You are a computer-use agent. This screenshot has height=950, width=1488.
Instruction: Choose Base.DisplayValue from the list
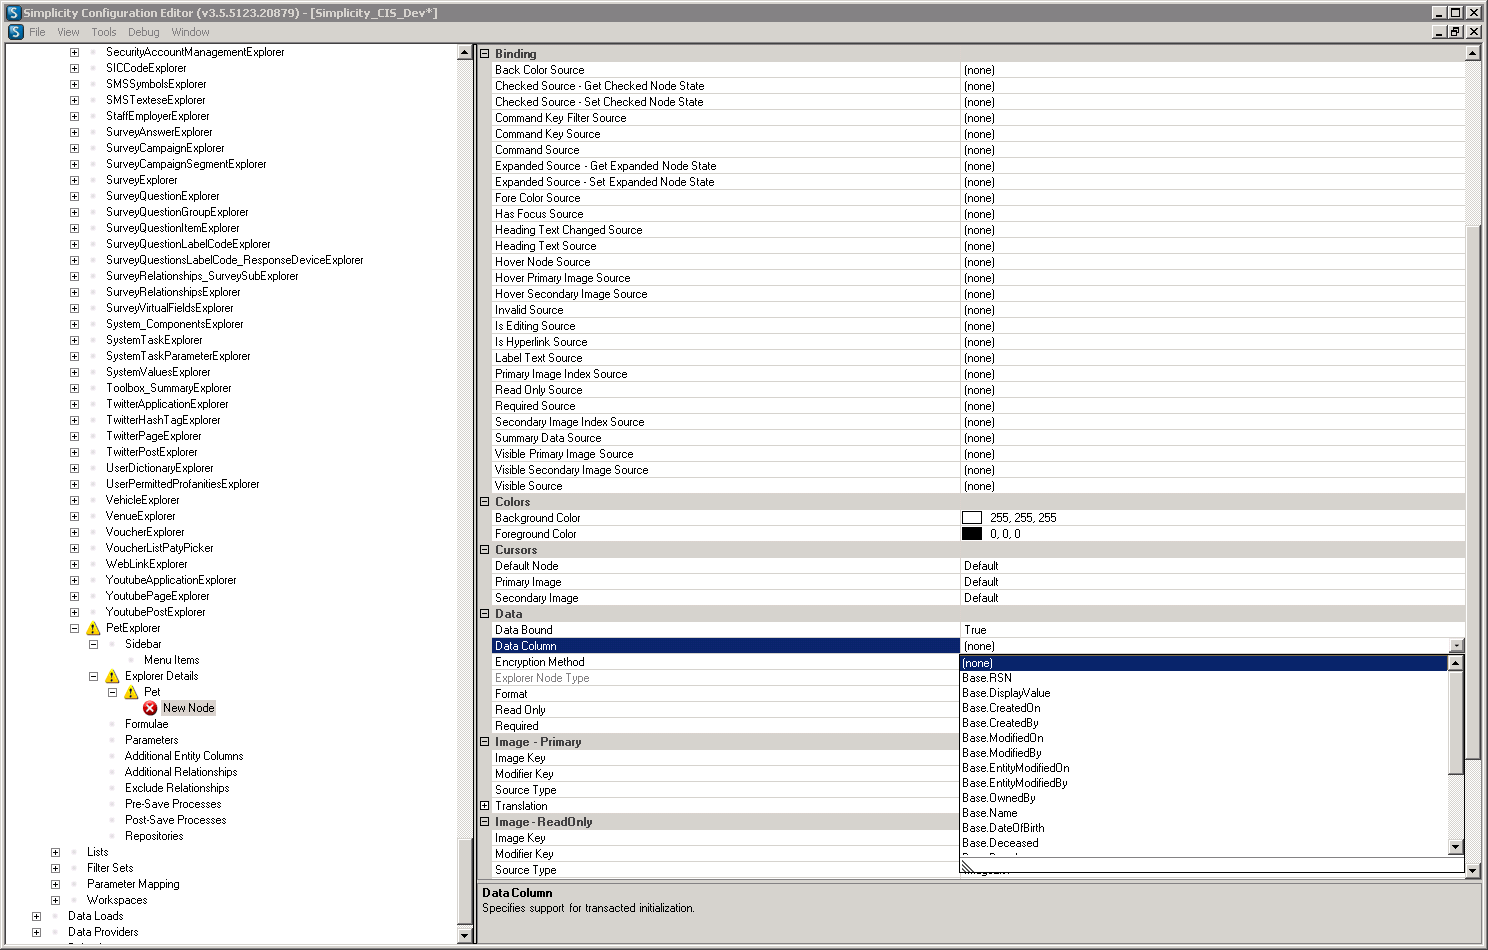coord(1204,693)
